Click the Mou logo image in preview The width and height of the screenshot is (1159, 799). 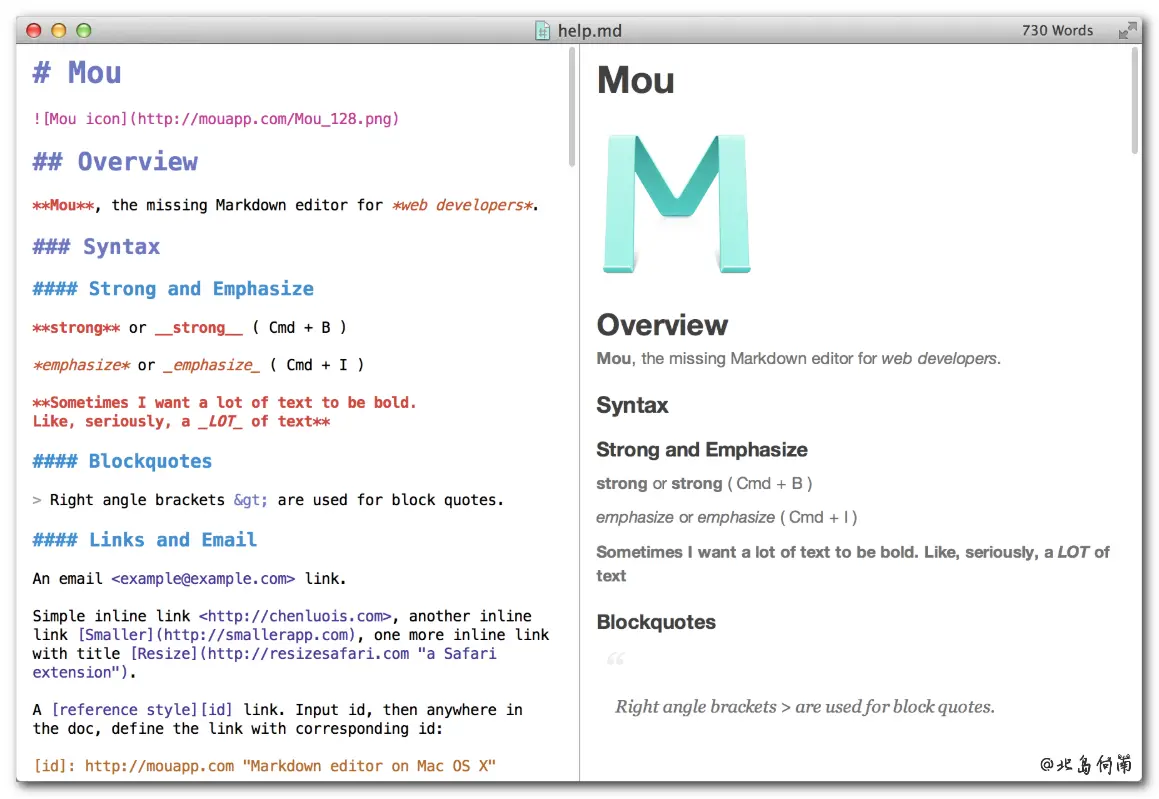(x=677, y=204)
